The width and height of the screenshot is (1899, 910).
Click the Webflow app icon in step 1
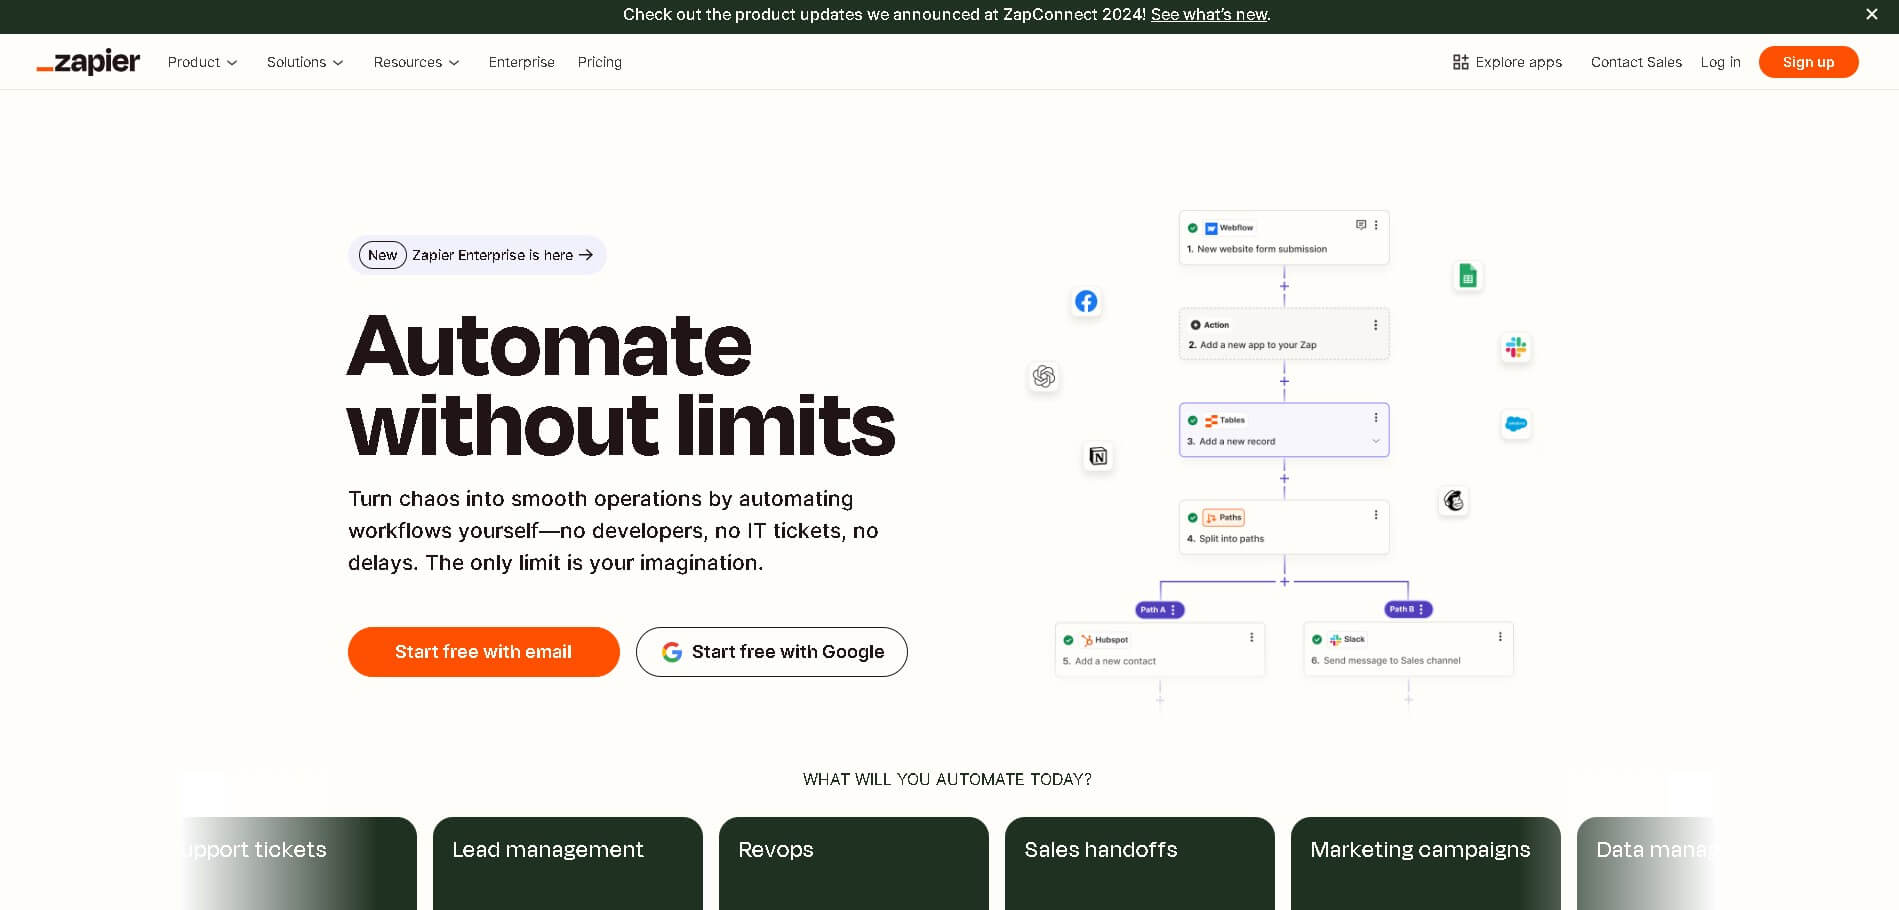point(1211,228)
